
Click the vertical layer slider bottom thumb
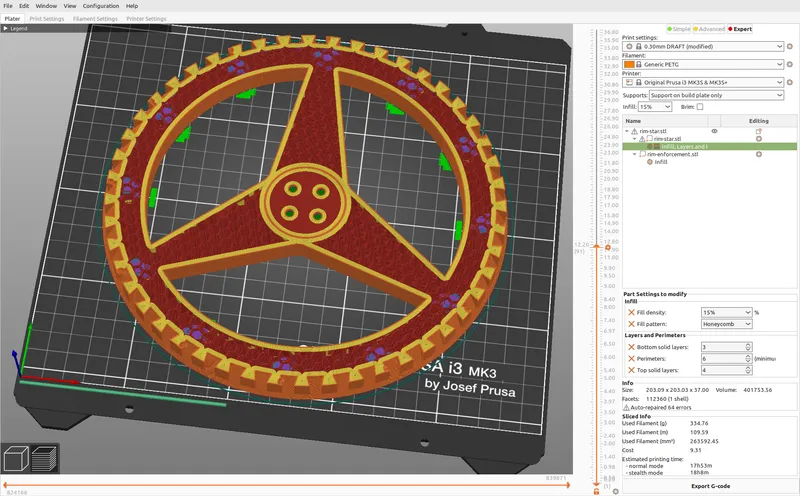coord(596,483)
